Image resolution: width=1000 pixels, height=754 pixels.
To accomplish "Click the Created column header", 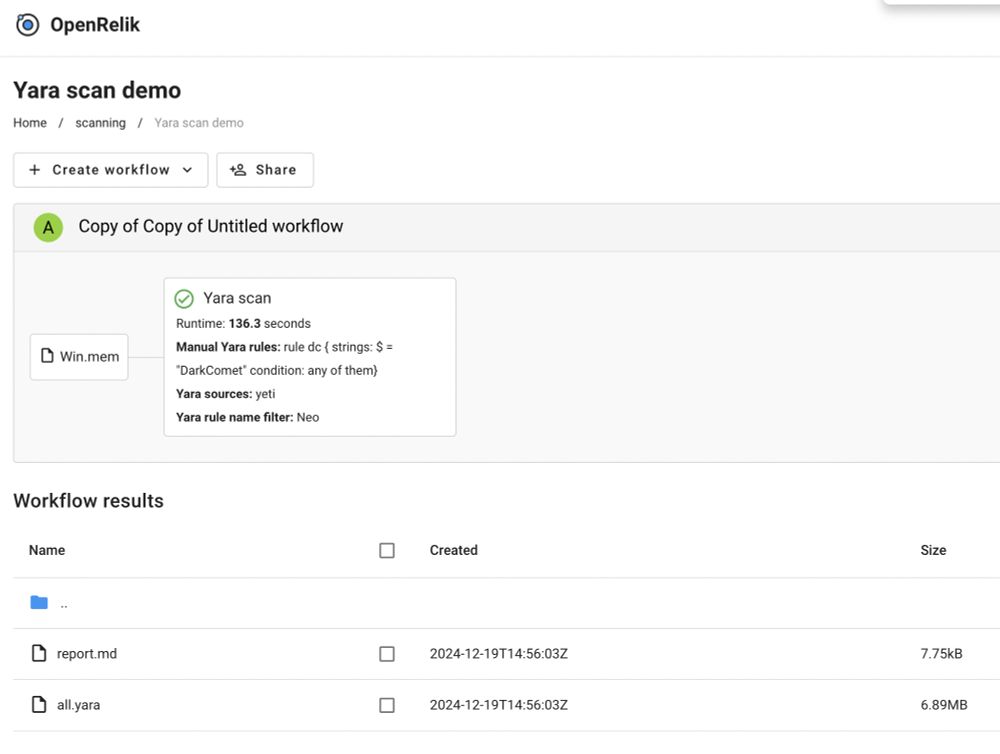I will (453, 550).
